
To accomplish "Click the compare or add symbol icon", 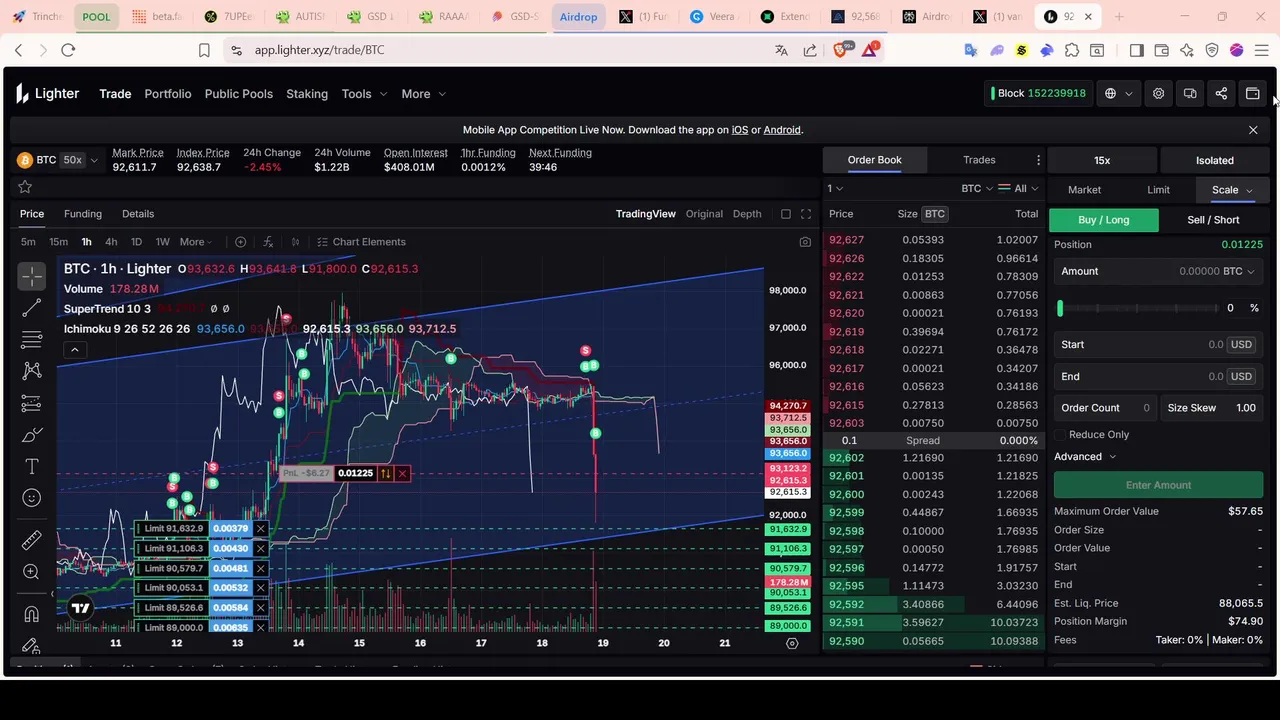I will [240, 242].
